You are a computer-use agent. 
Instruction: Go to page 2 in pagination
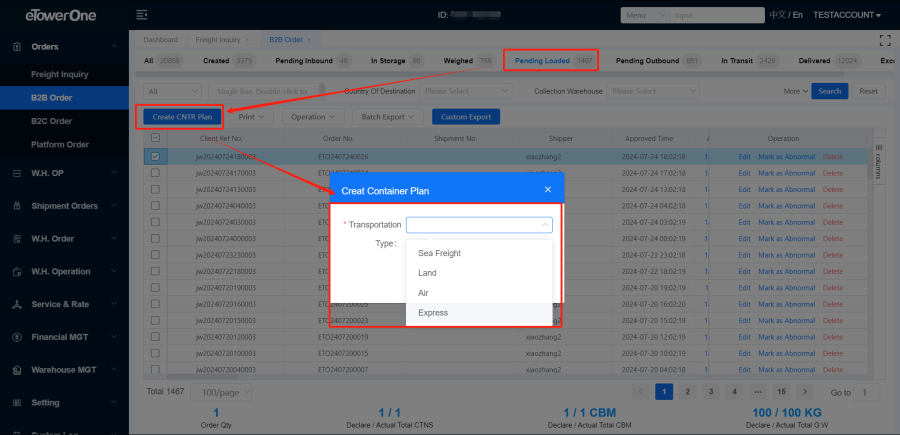[686, 392]
